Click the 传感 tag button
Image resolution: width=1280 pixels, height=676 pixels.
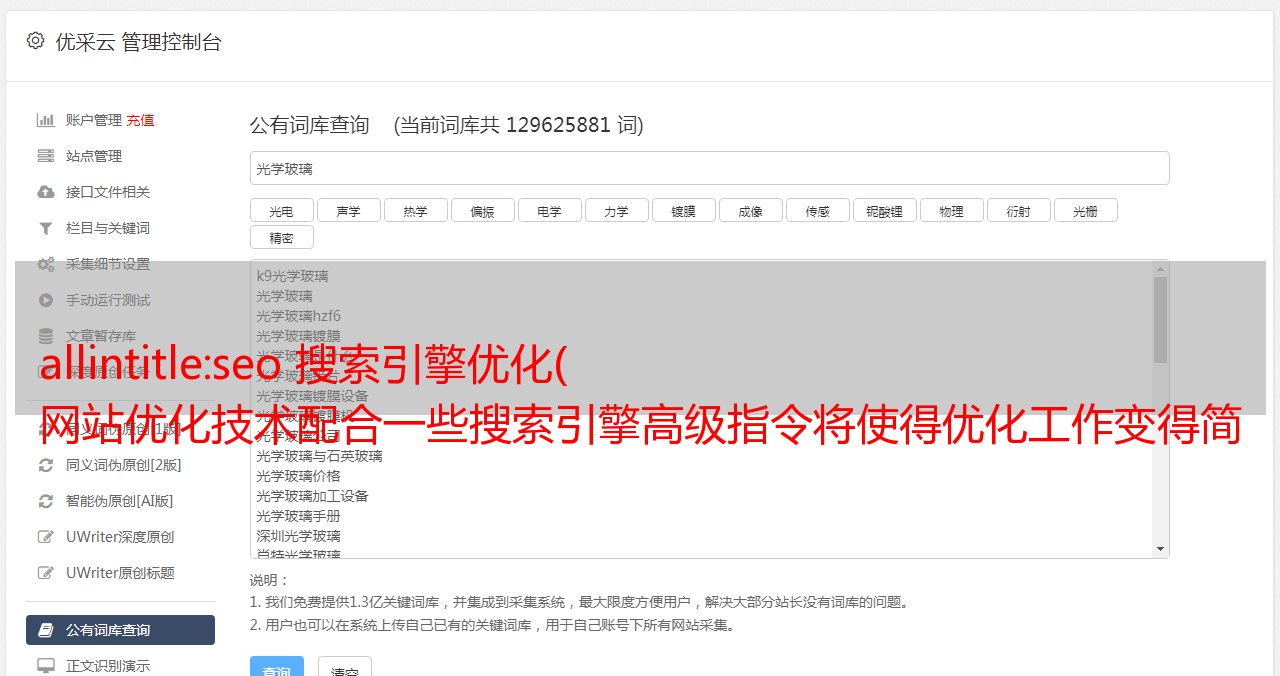point(817,210)
